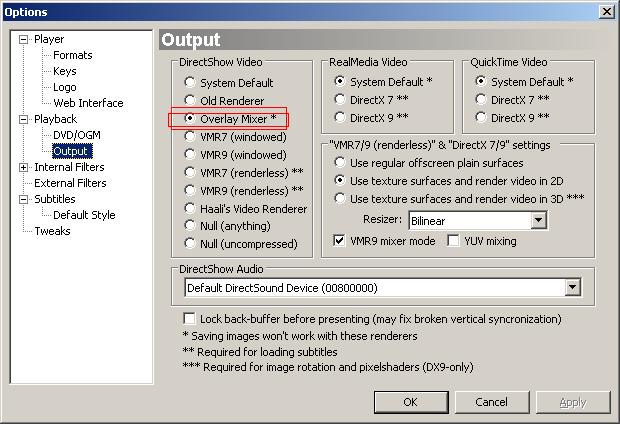Confirm settings with OK button

point(411,402)
